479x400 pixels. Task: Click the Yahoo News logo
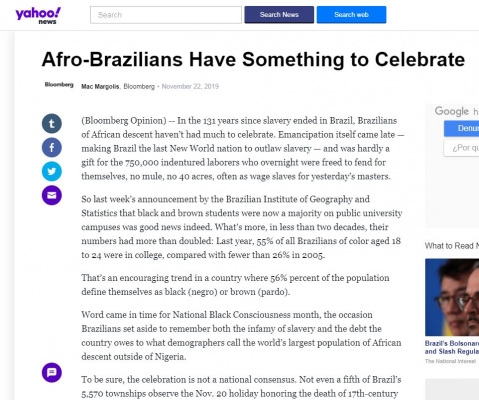[x=38, y=16]
